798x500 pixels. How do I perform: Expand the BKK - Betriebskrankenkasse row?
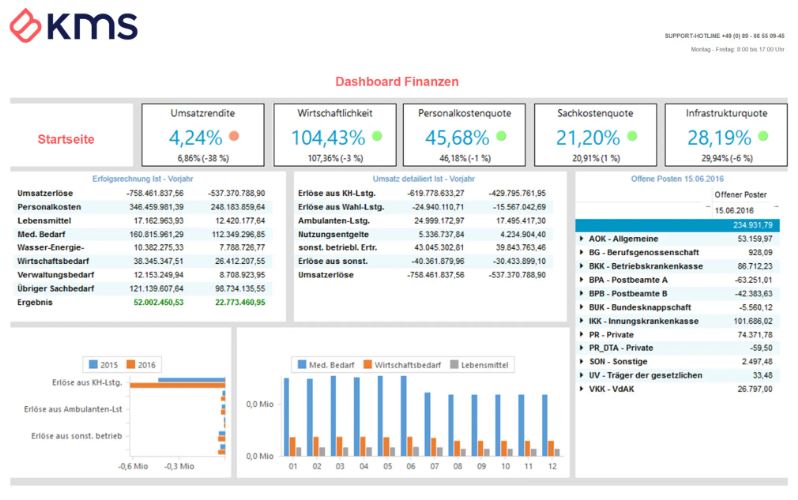(x=582, y=267)
